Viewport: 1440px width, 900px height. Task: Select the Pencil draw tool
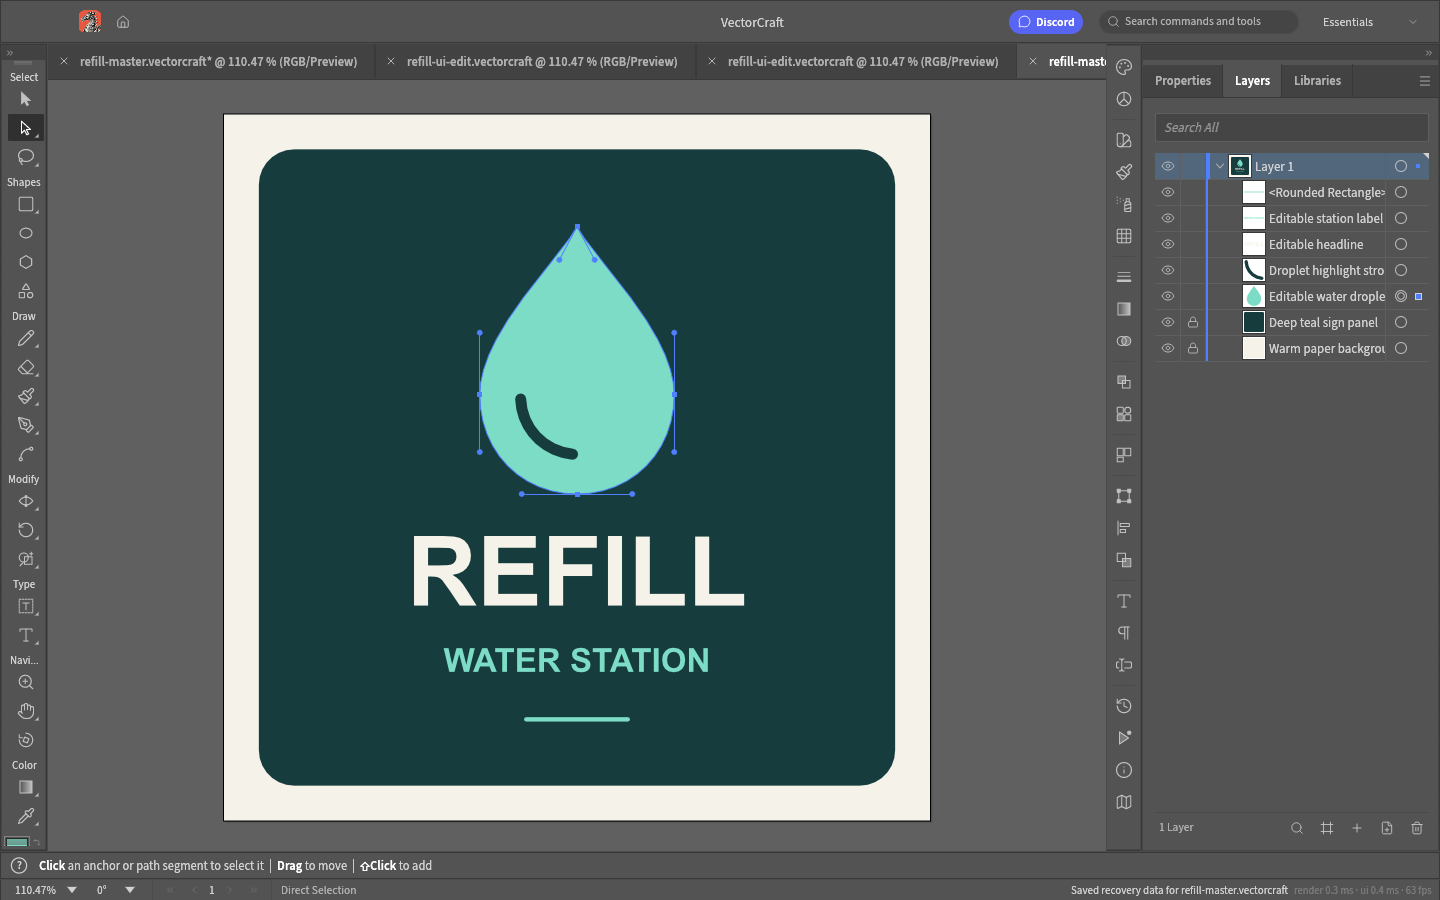[26, 339]
